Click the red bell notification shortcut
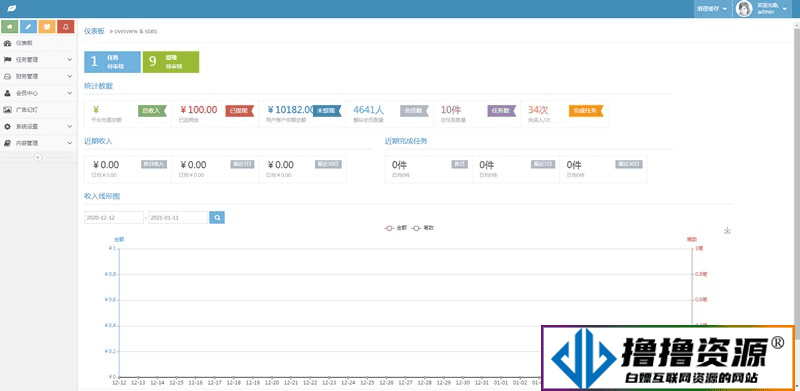The image size is (800, 391). click(x=66, y=27)
